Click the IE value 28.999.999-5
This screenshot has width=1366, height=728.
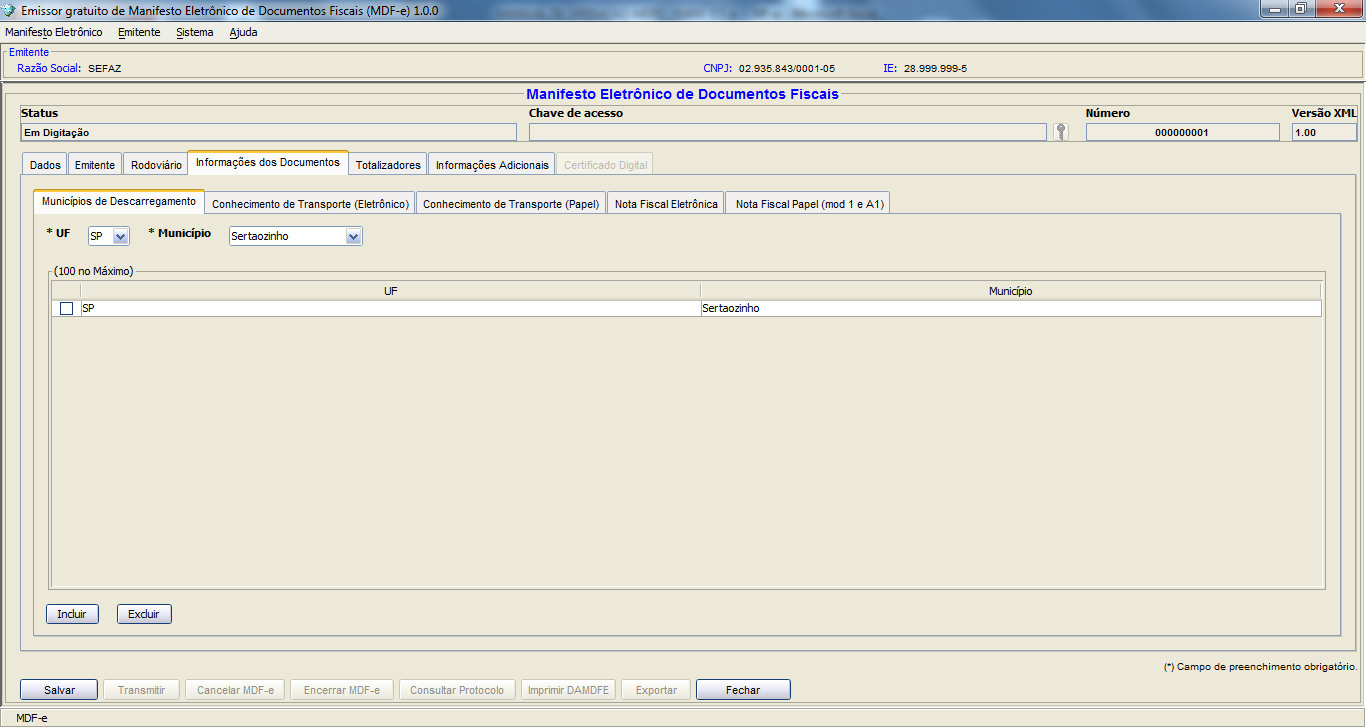pyautogui.click(x=935, y=68)
